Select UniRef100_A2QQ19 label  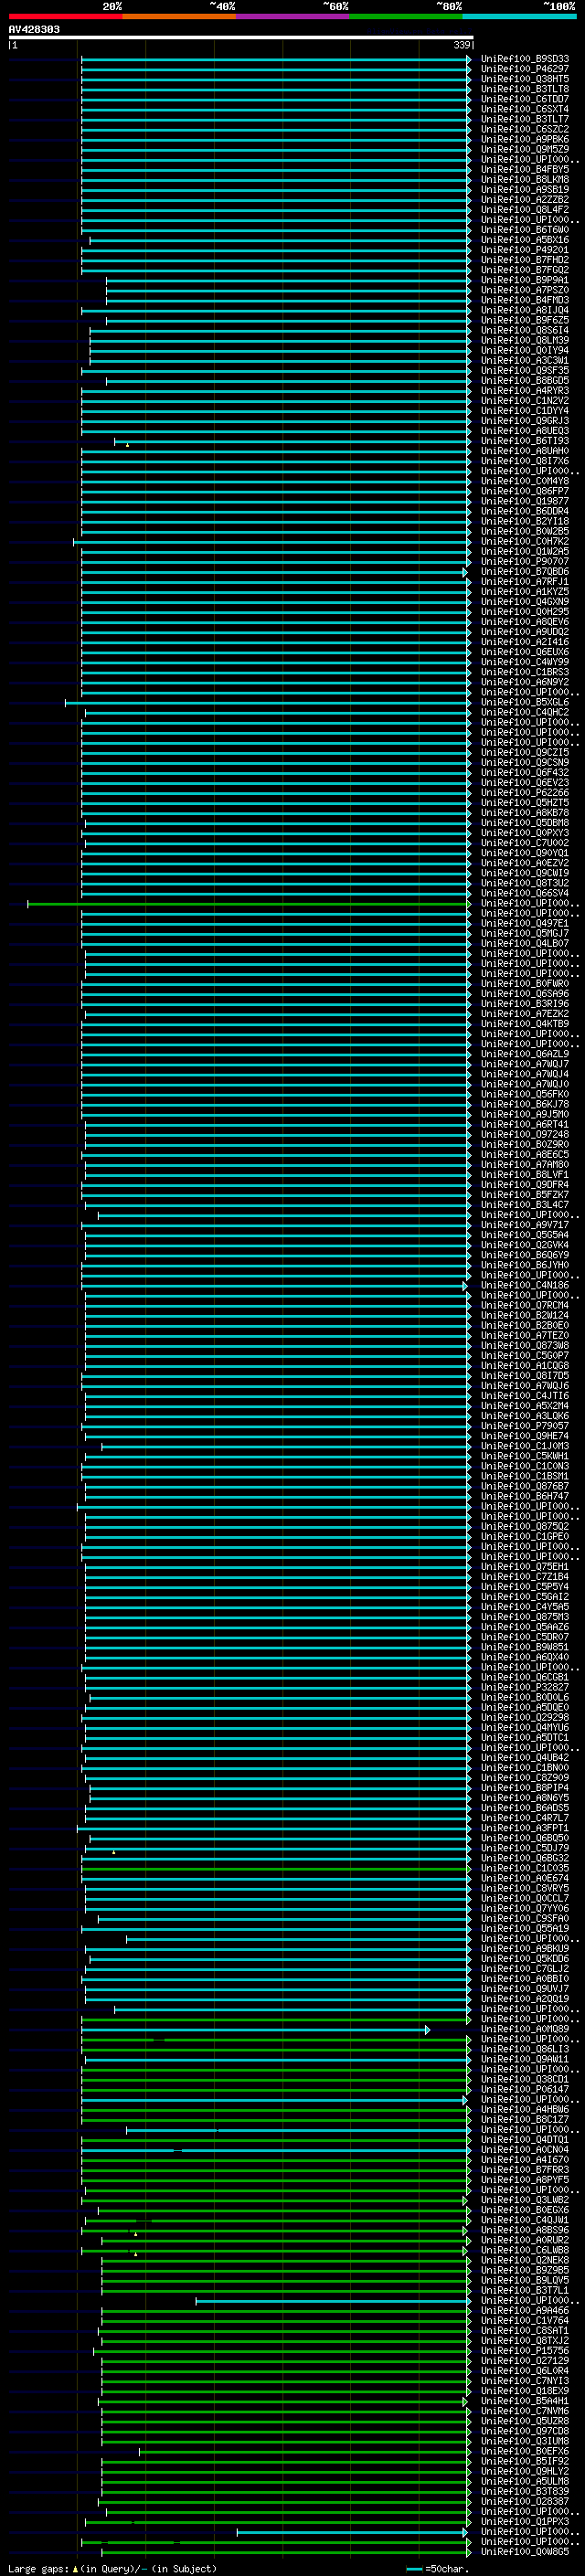click(x=524, y=1998)
